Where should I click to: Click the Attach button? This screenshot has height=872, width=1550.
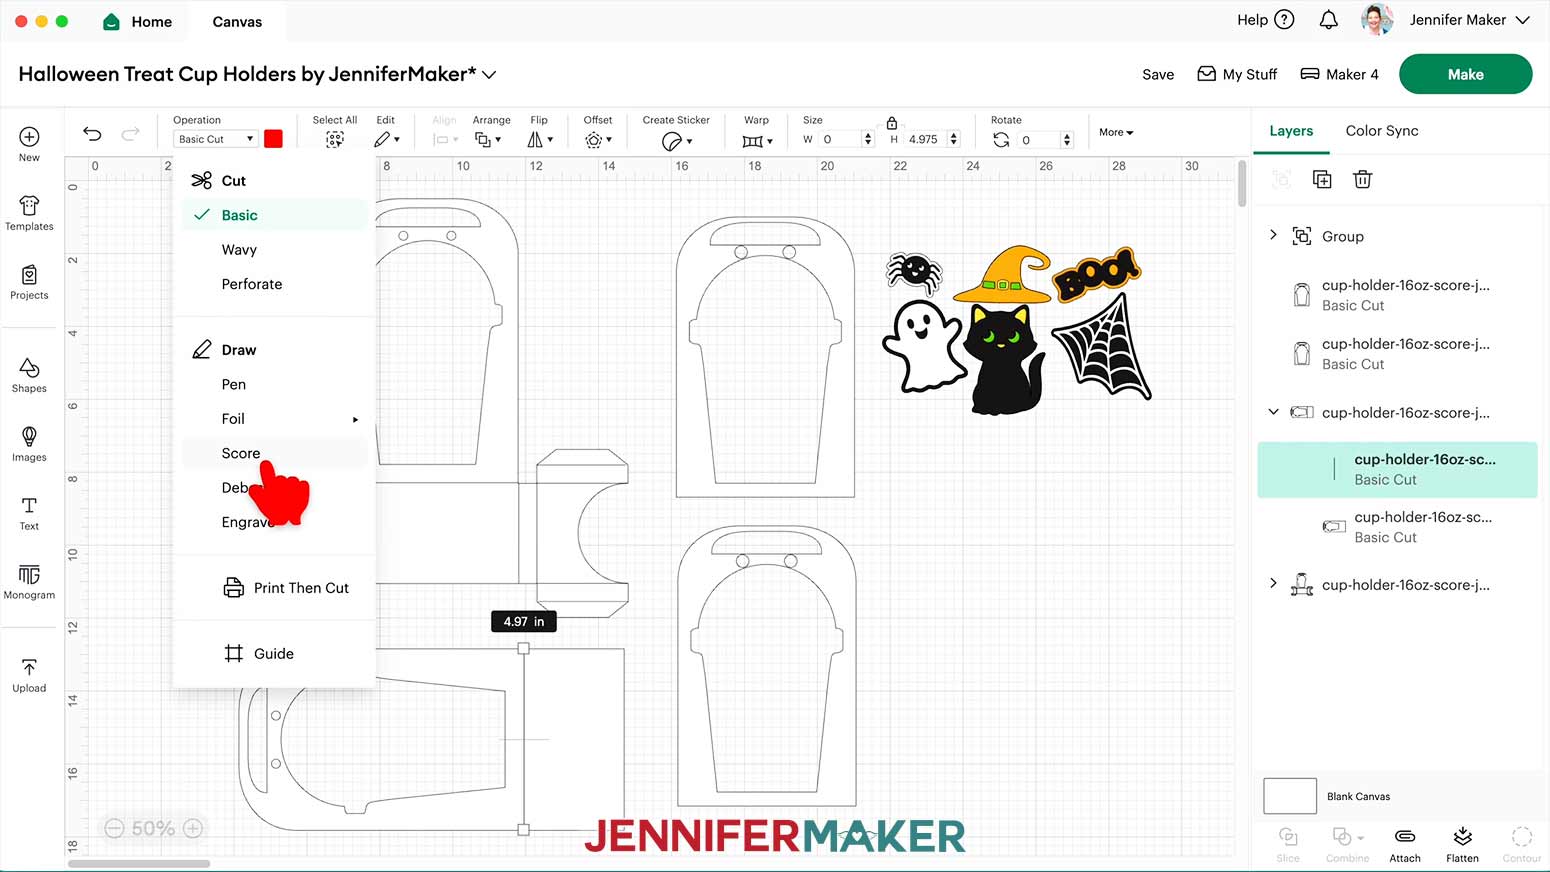click(x=1405, y=844)
